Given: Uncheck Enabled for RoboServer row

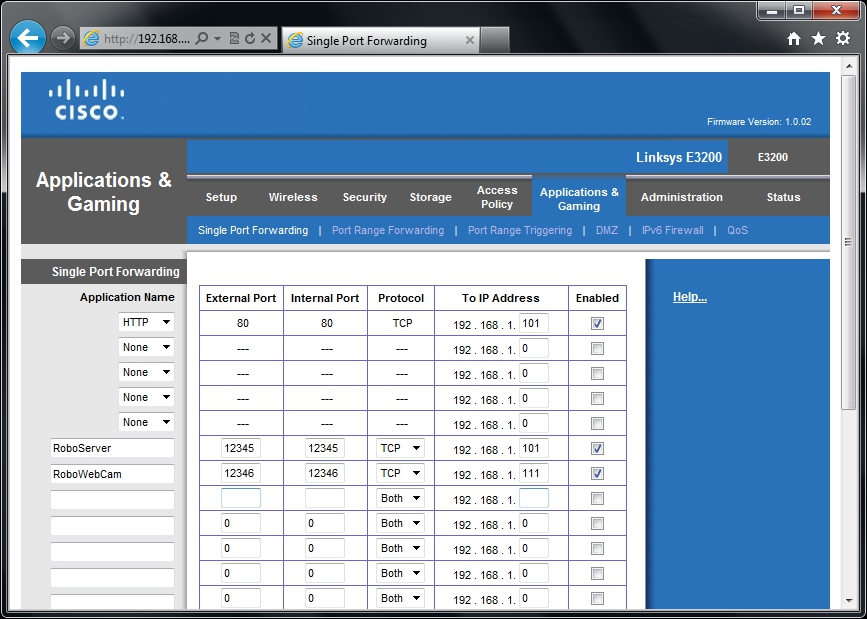Looking at the screenshot, I should coord(597,449).
